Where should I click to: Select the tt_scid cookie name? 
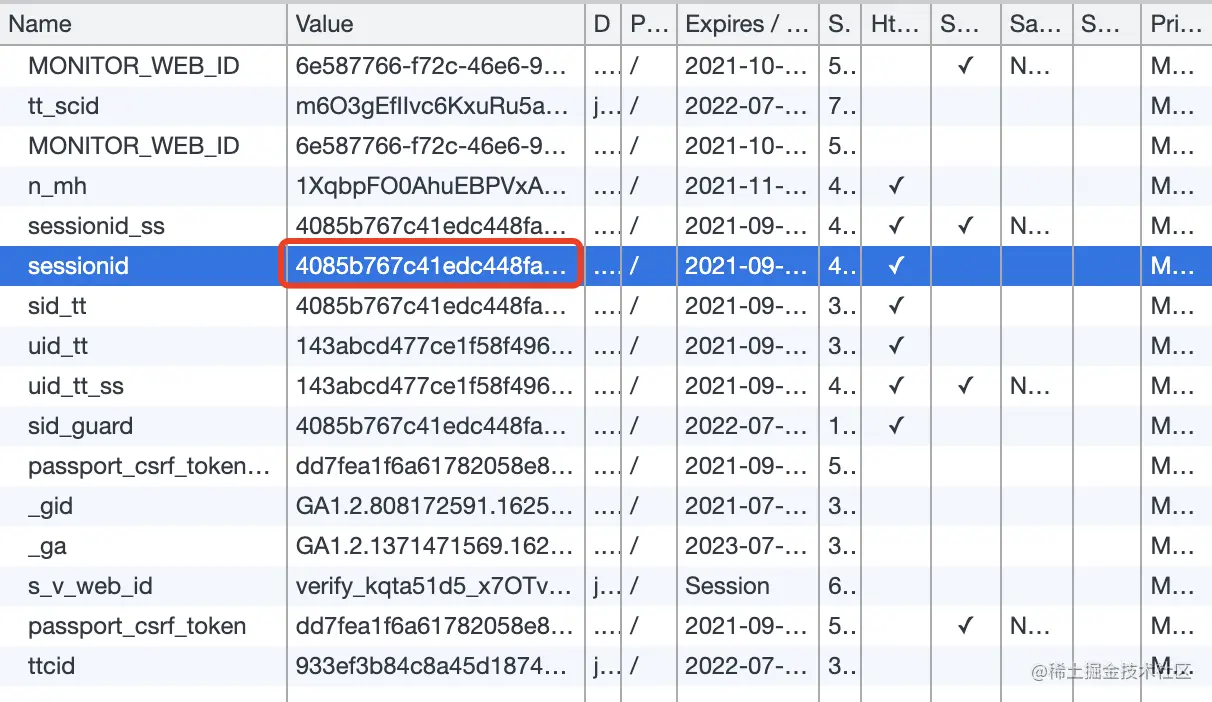point(64,106)
